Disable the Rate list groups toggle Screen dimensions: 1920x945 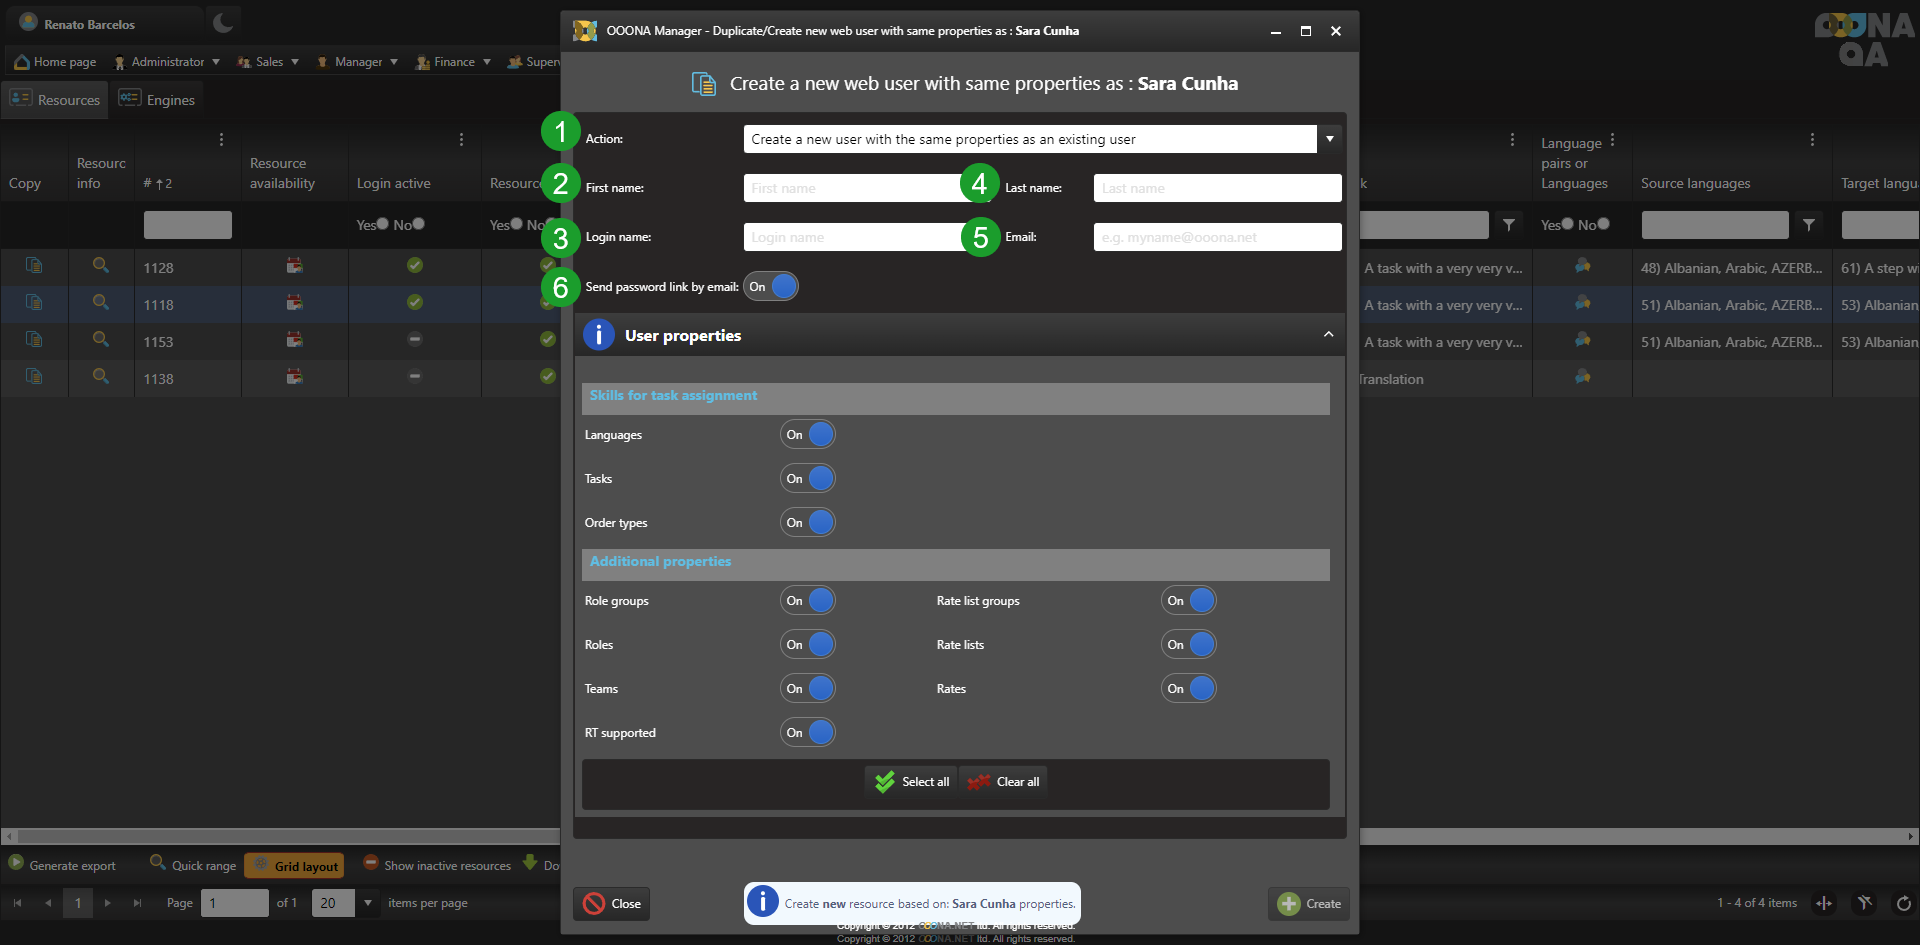[1189, 601]
